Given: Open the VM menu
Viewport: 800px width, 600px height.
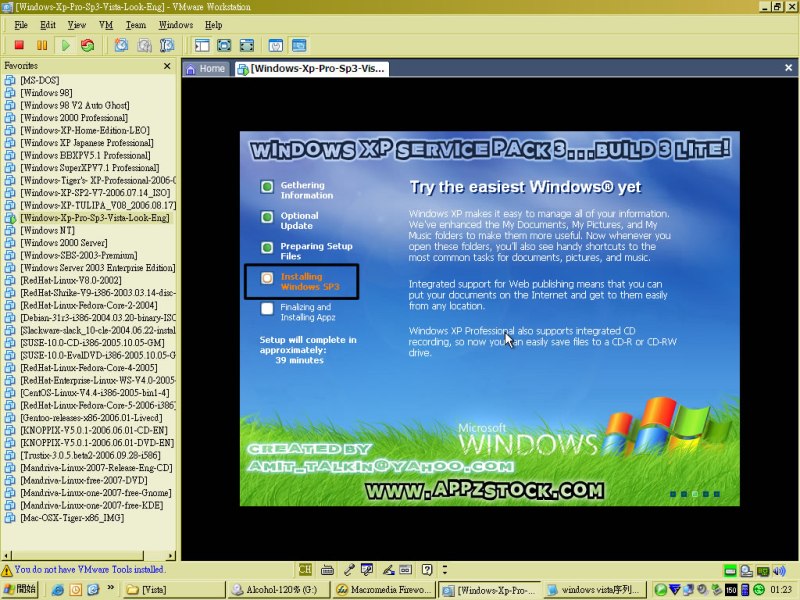Looking at the screenshot, I should point(106,25).
